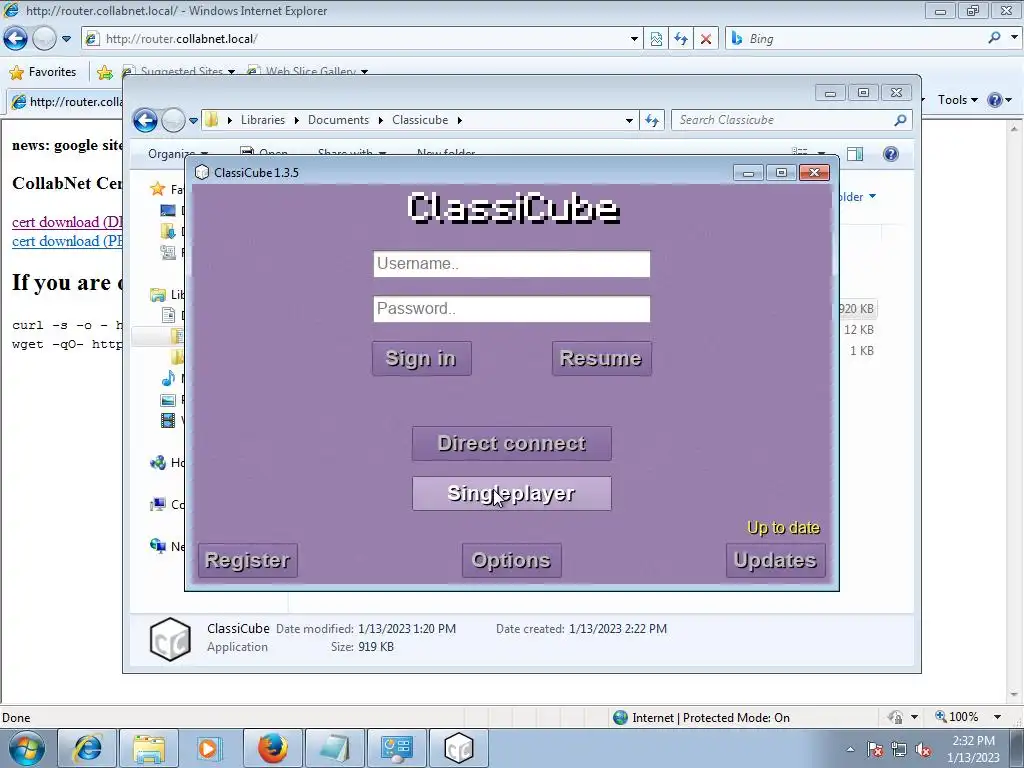
Task: Open Windows Media Player from taskbar
Action: [x=210, y=748]
